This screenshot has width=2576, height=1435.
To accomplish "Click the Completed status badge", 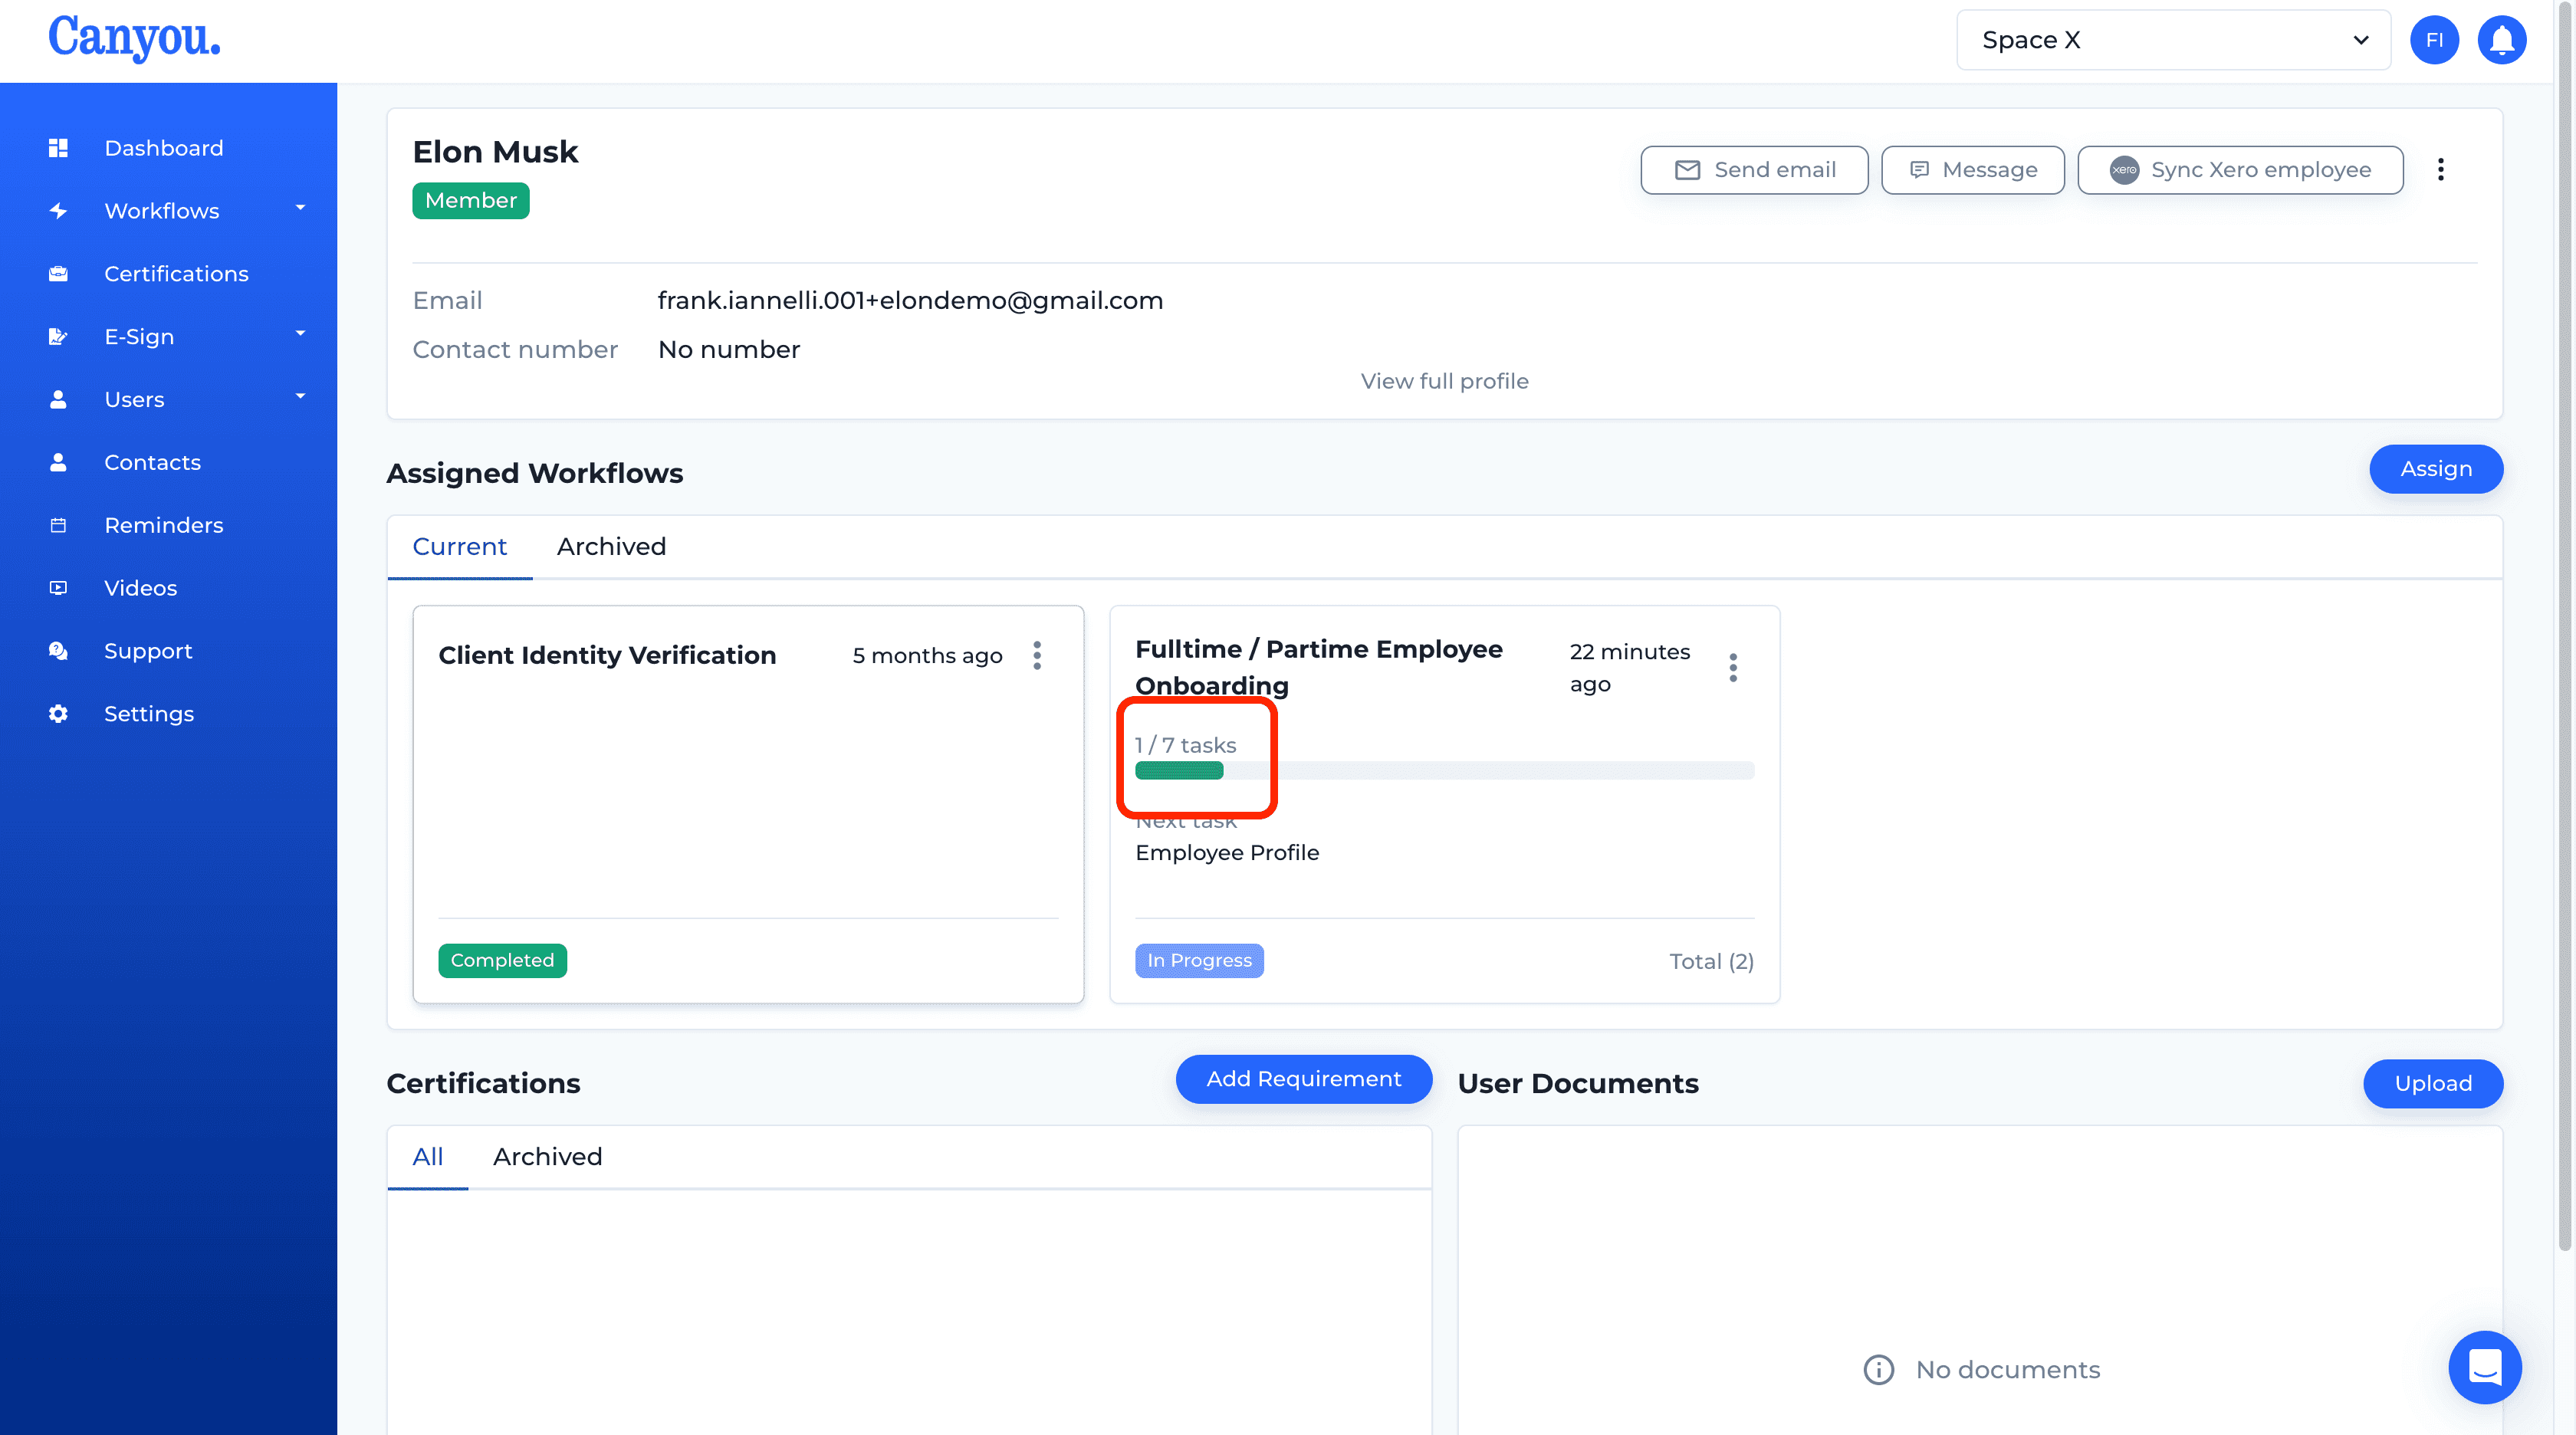I will coord(502,961).
